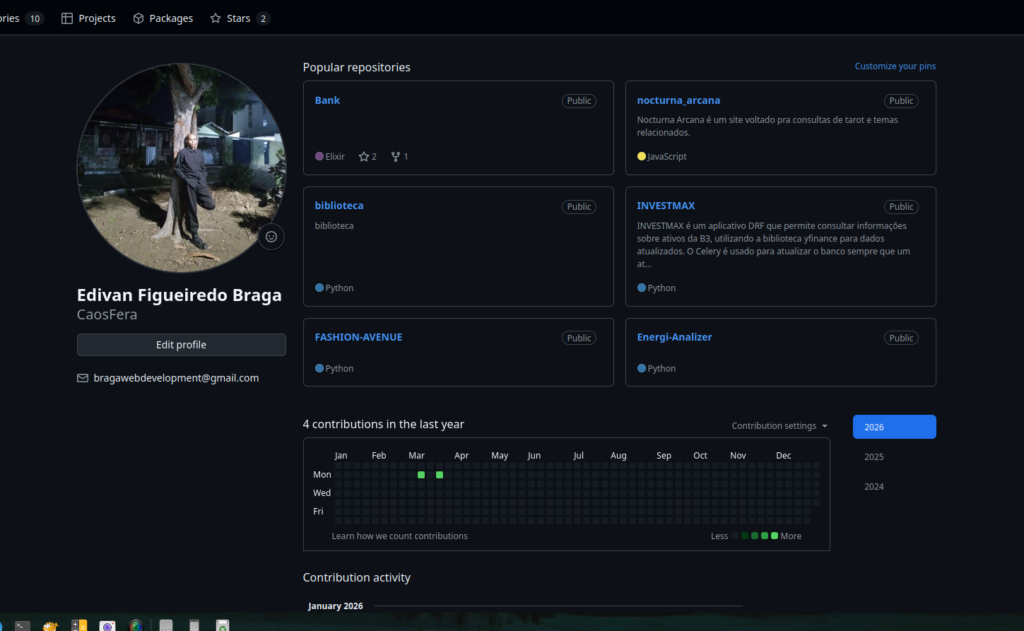Image resolution: width=1024 pixels, height=631 pixels.
Task: Click the Edivan Figueiredo Braga name
Action: [179, 295]
